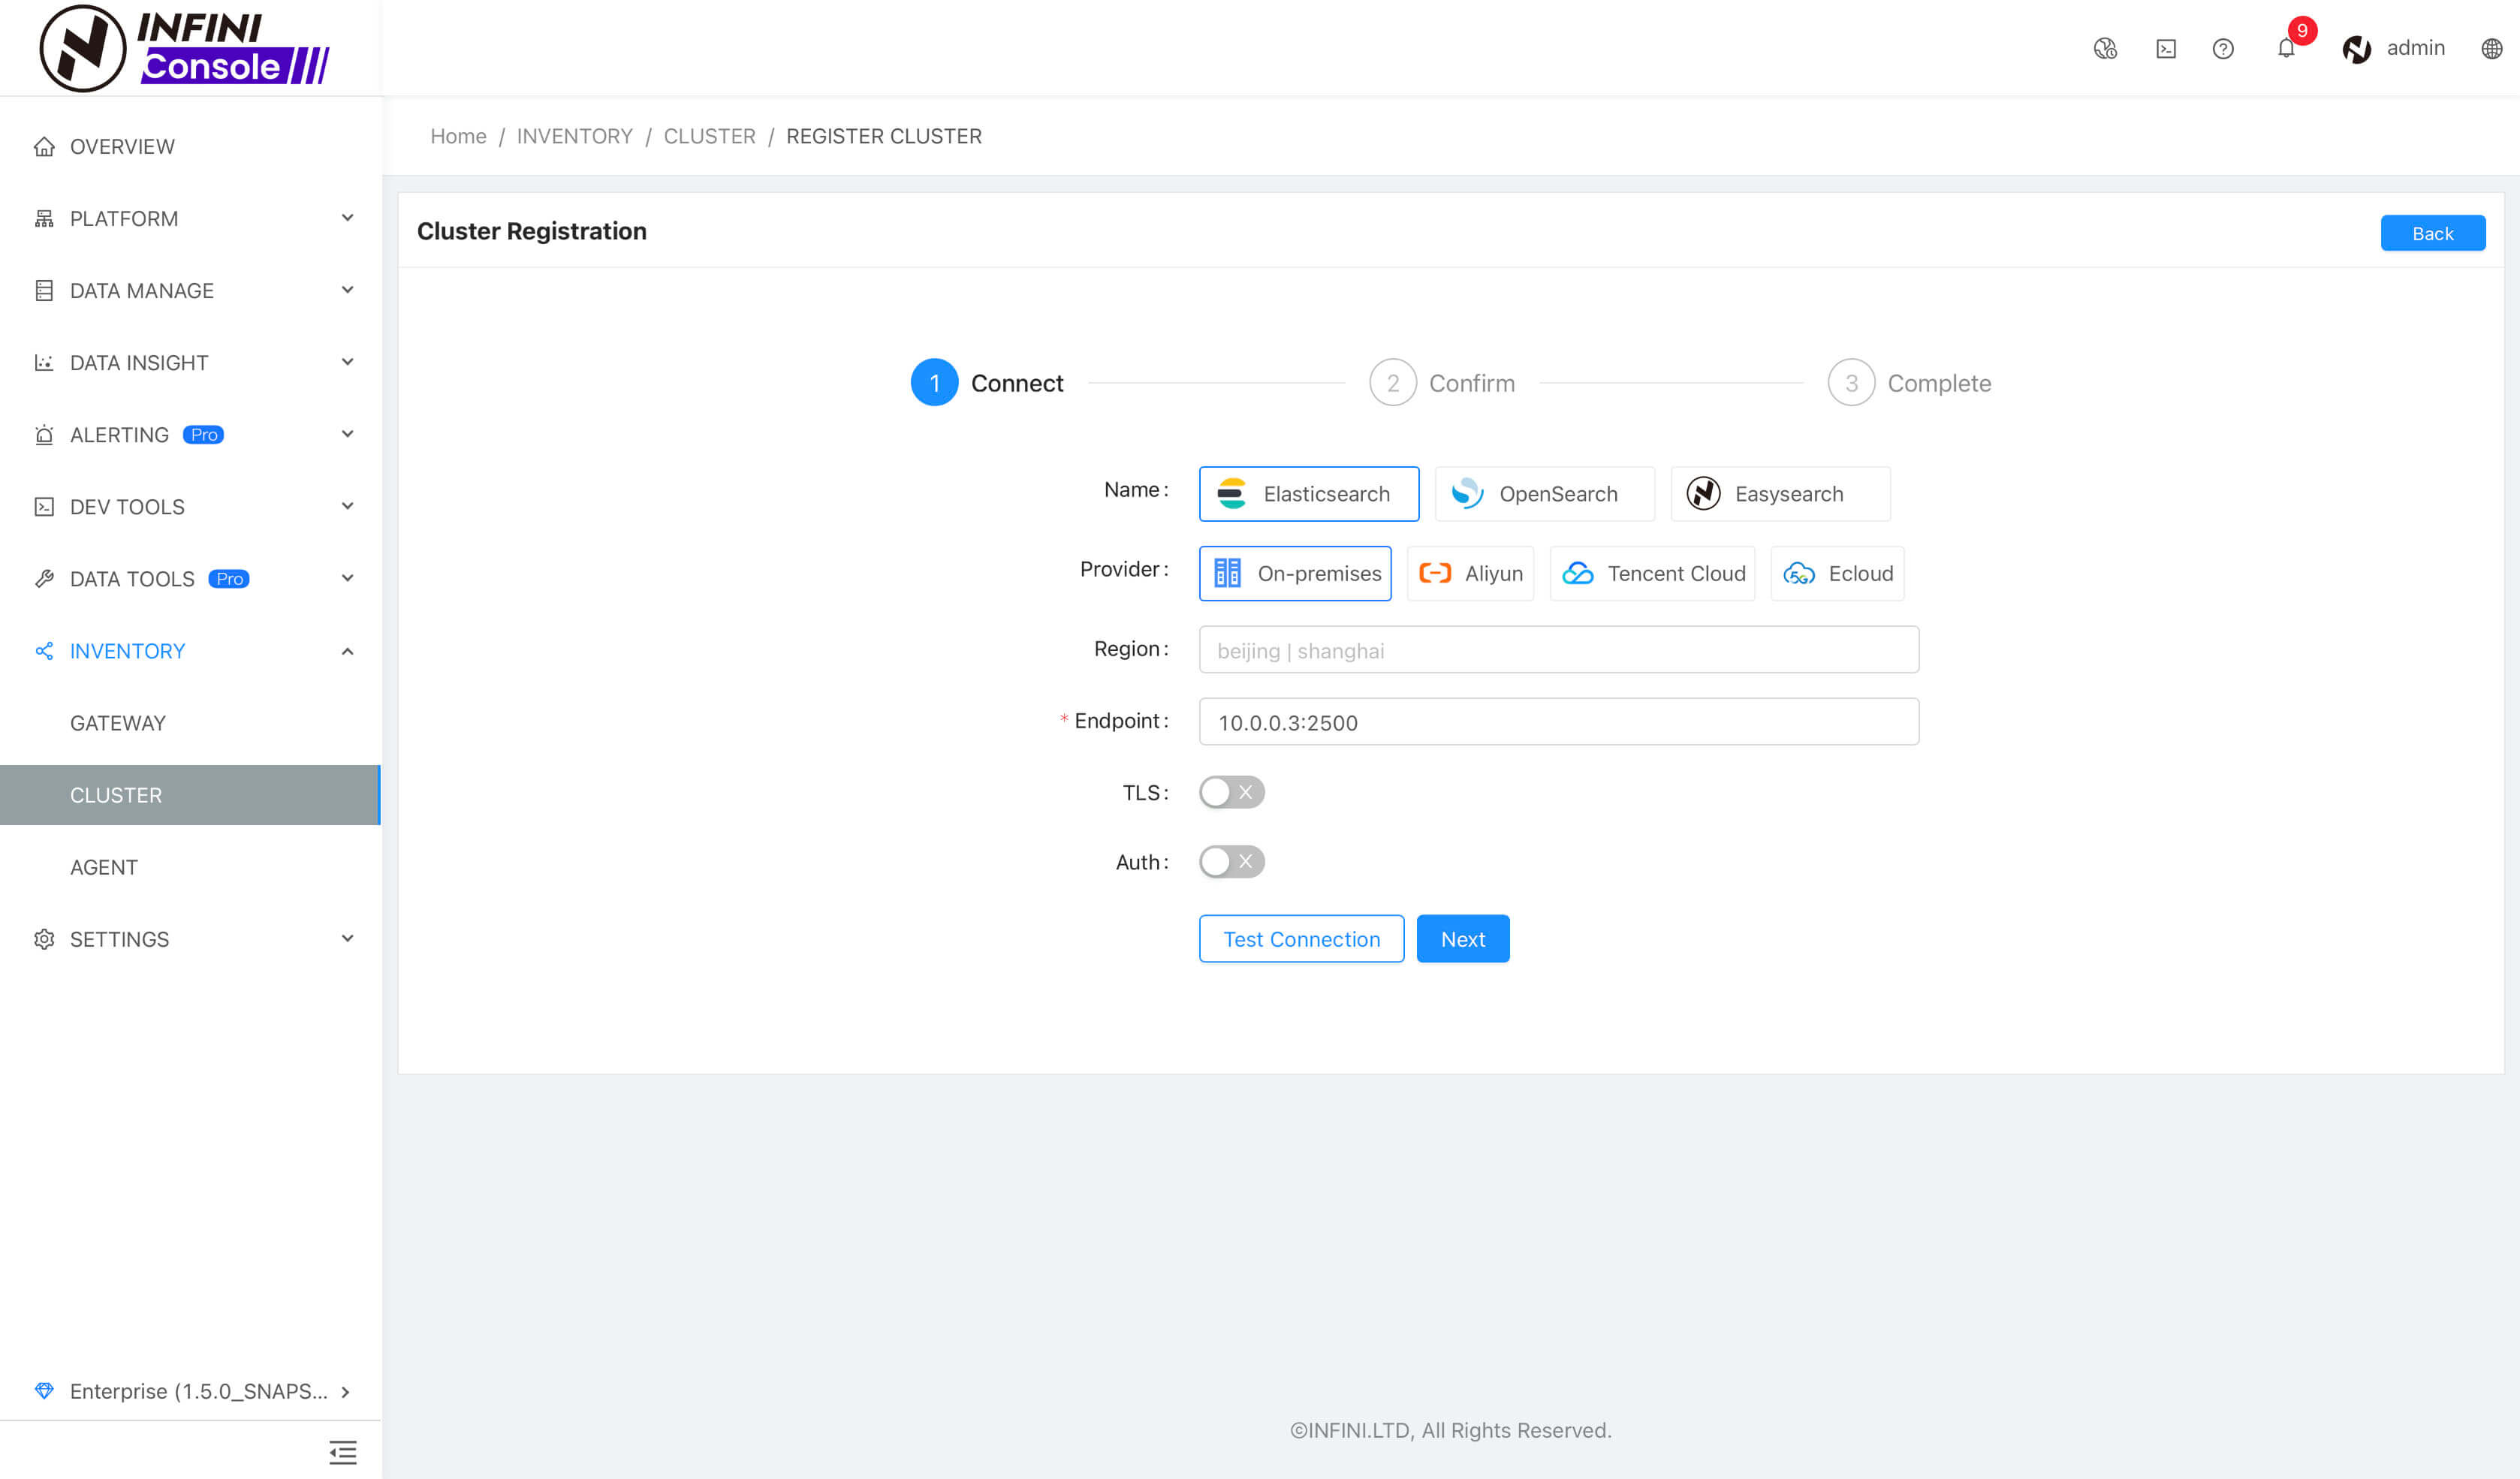2520x1479 pixels.
Task: Select Ecloud provider
Action: [x=1837, y=573]
